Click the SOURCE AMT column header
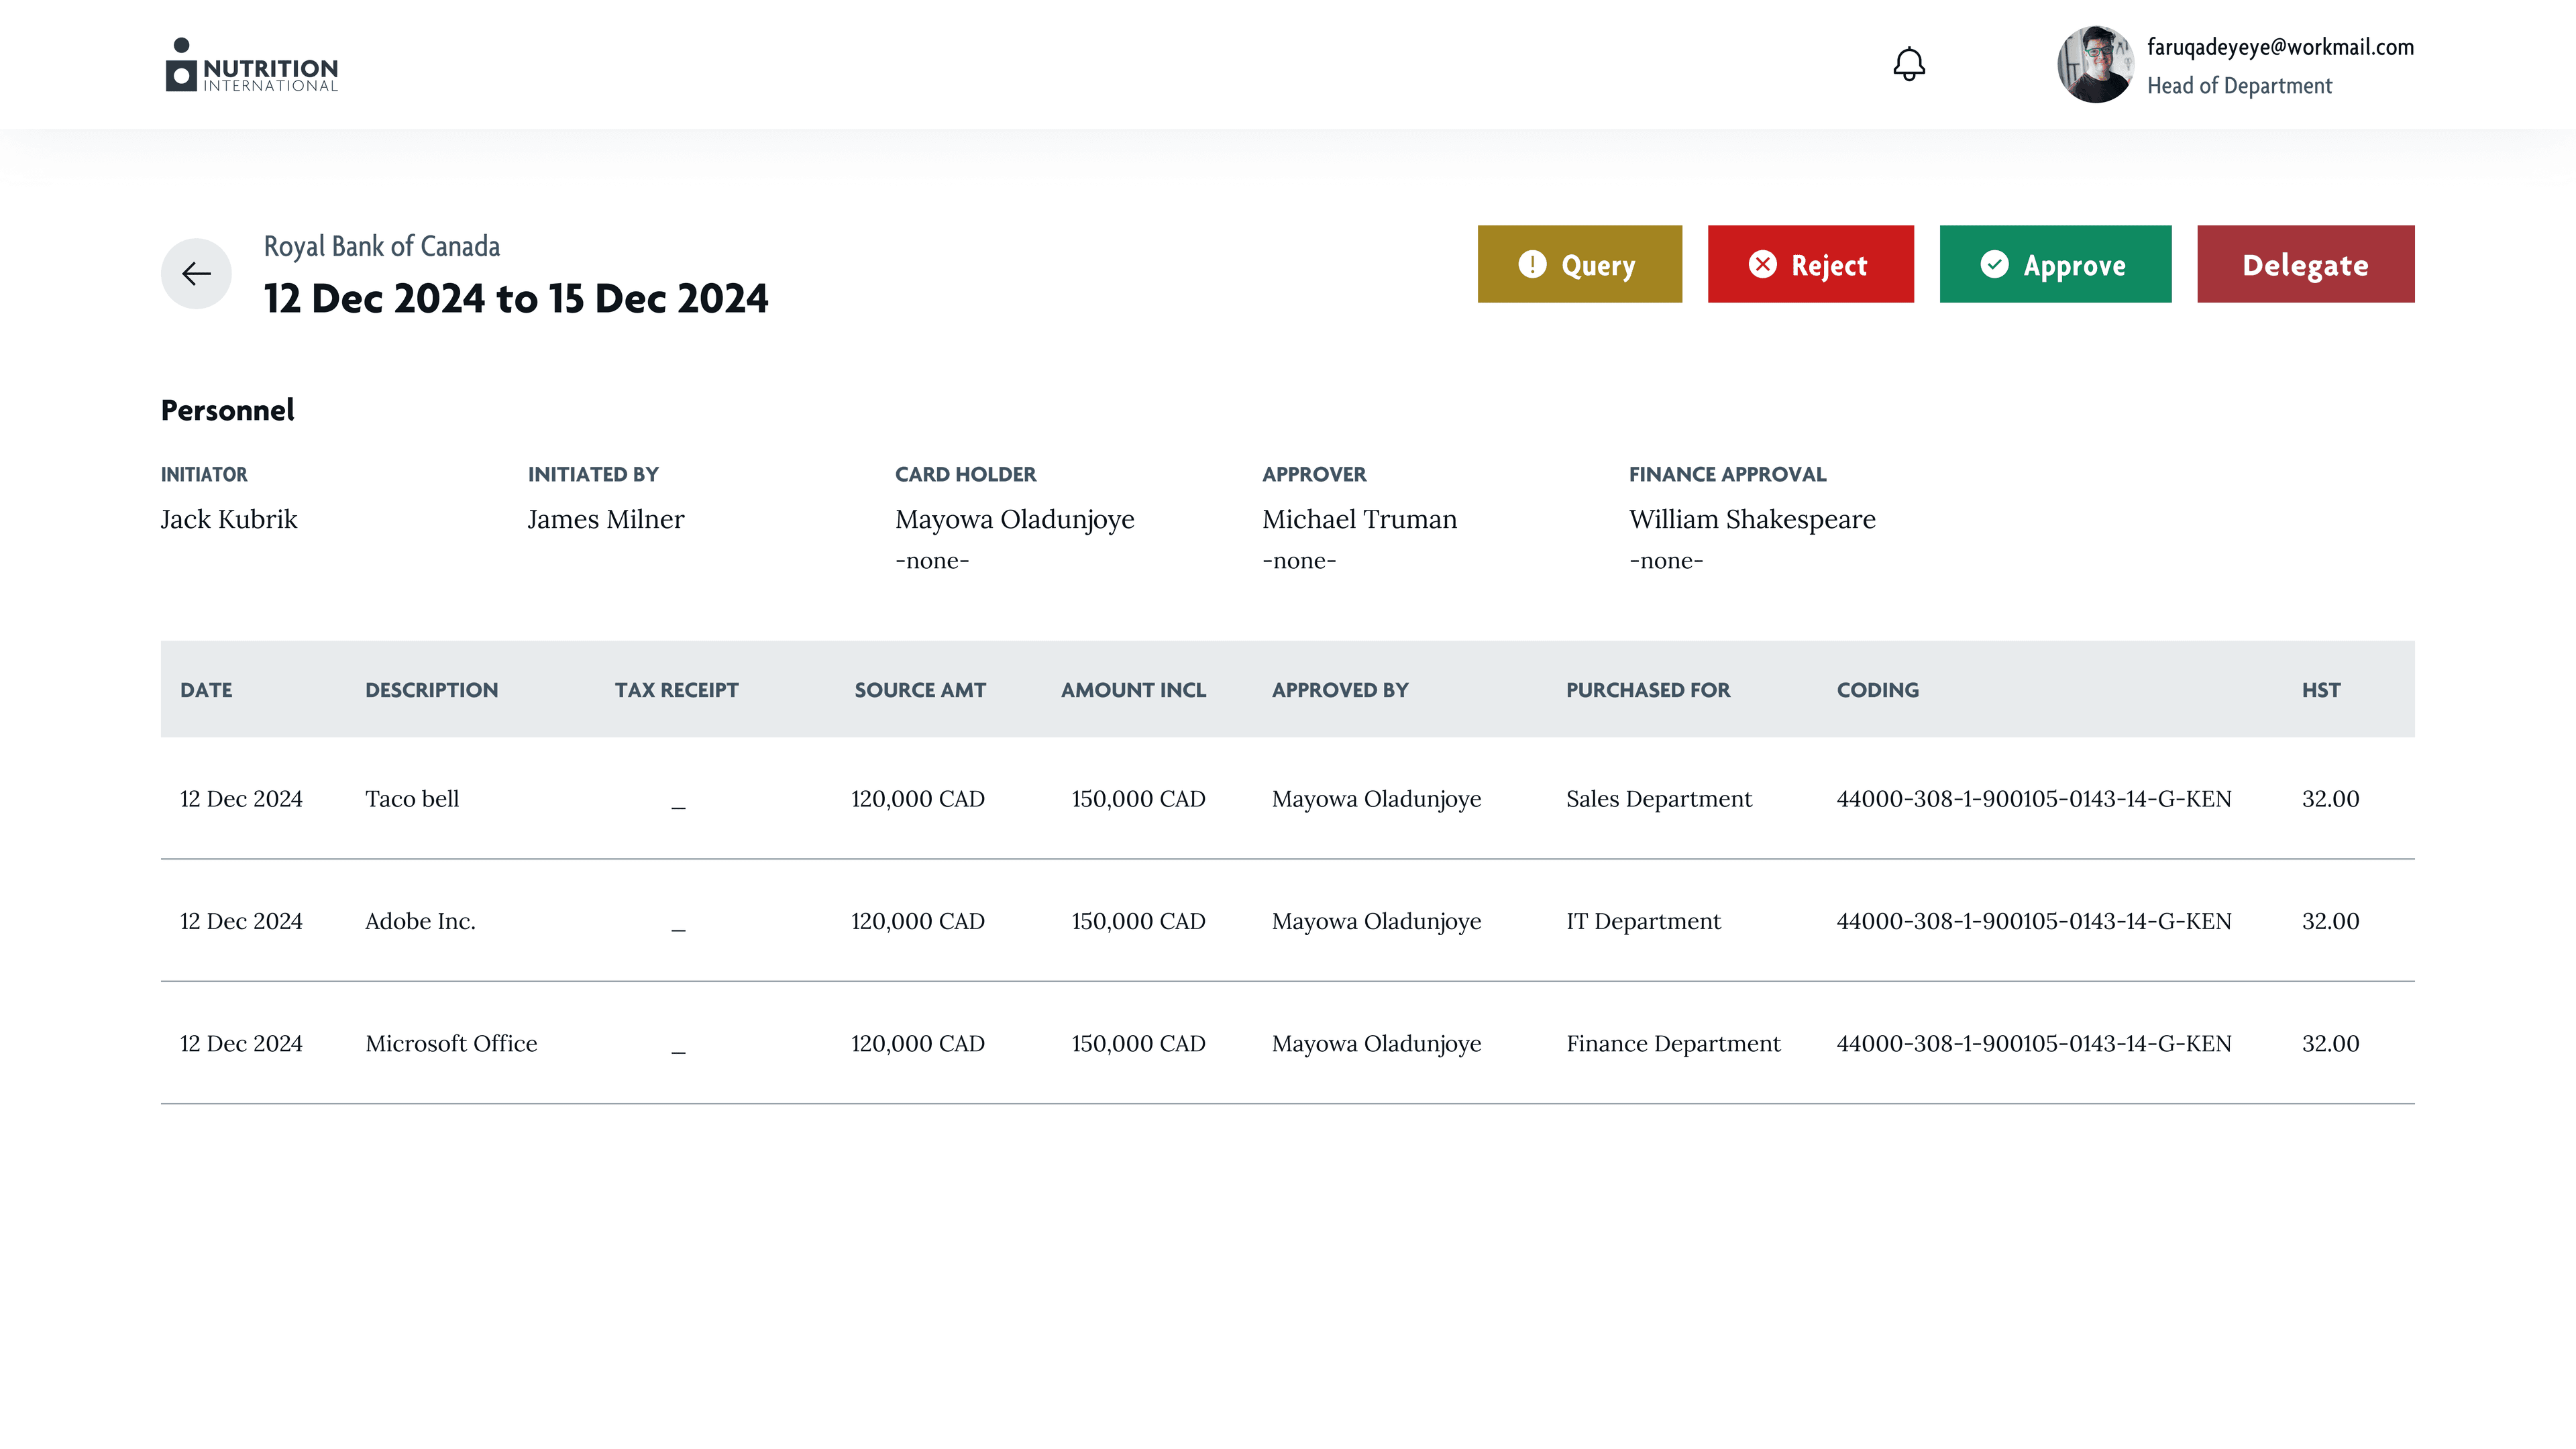The image size is (2576, 1449). pos(920,690)
